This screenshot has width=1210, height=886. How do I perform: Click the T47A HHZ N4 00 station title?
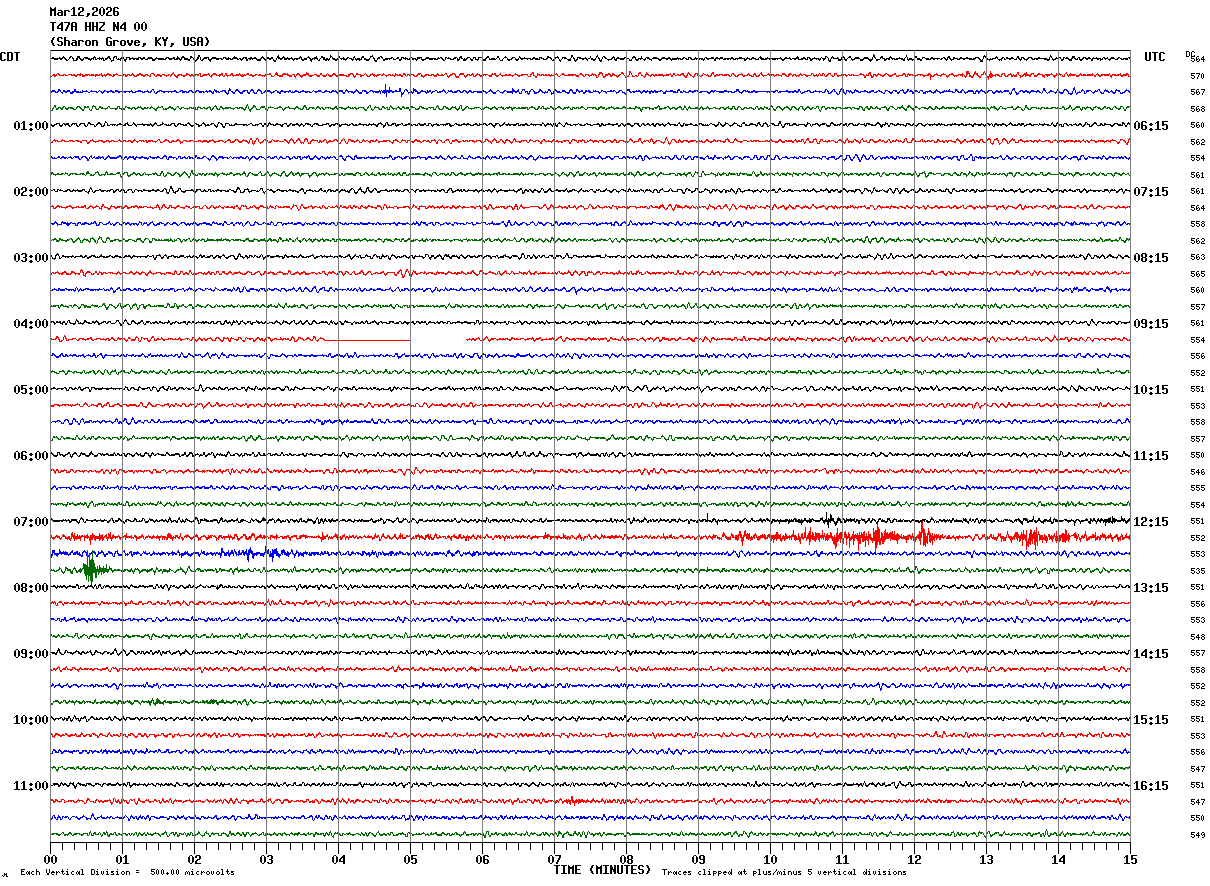(x=98, y=27)
